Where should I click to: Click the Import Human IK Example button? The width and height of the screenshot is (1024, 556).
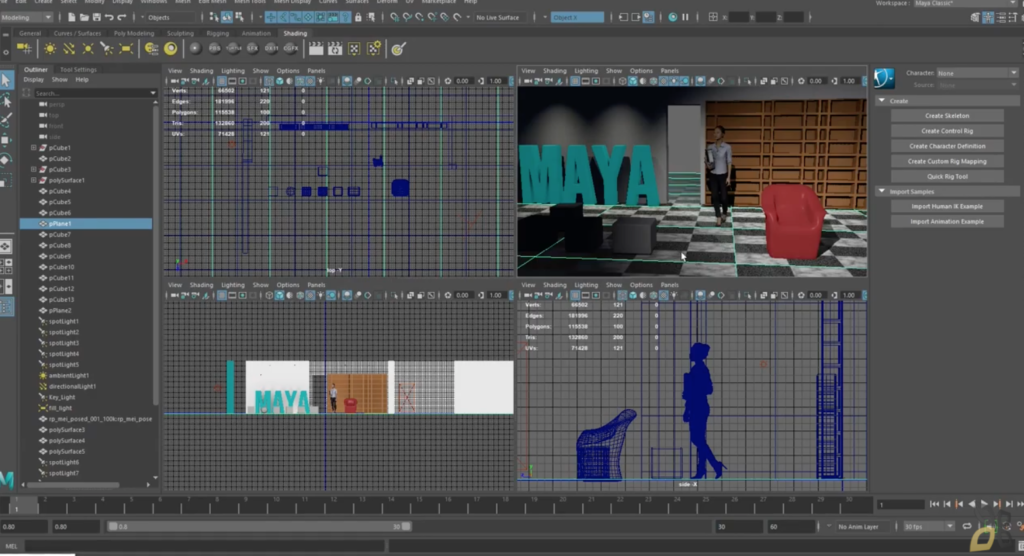[x=947, y=206]
